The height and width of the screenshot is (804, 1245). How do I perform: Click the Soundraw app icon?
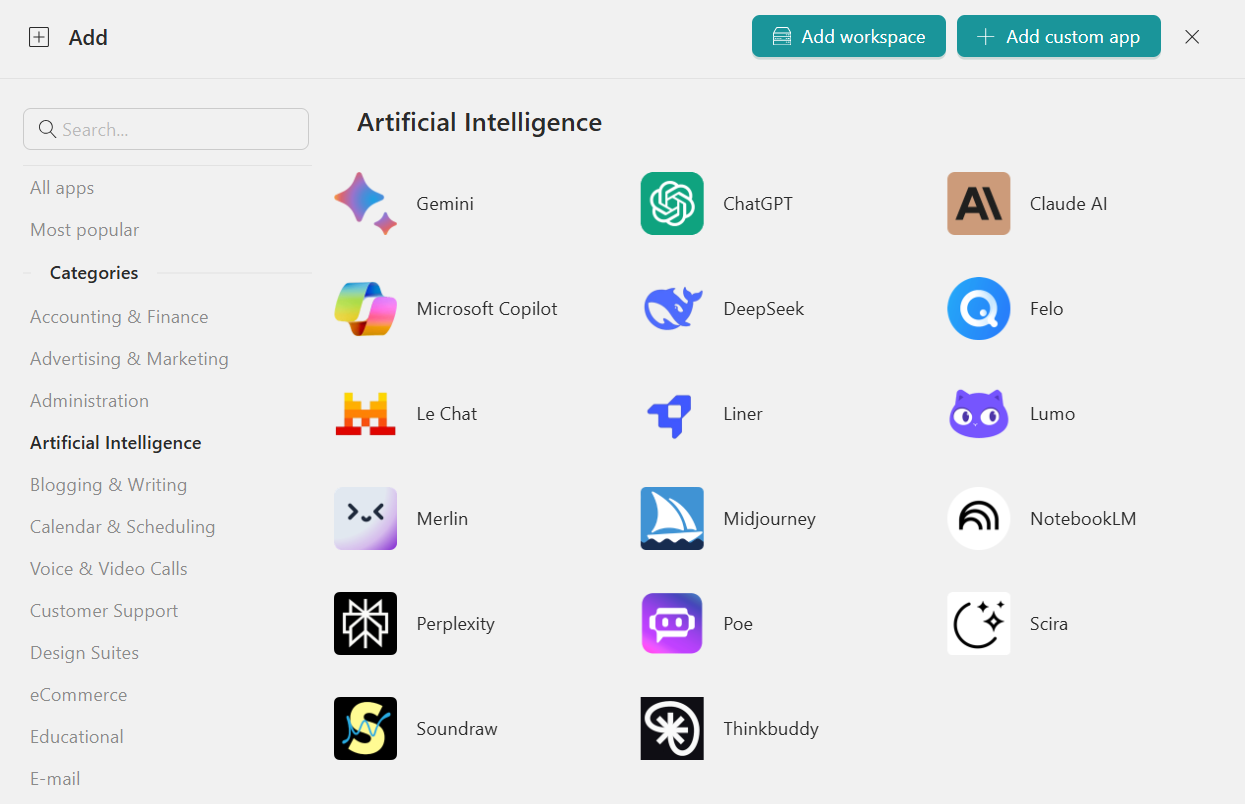point(365,729)
